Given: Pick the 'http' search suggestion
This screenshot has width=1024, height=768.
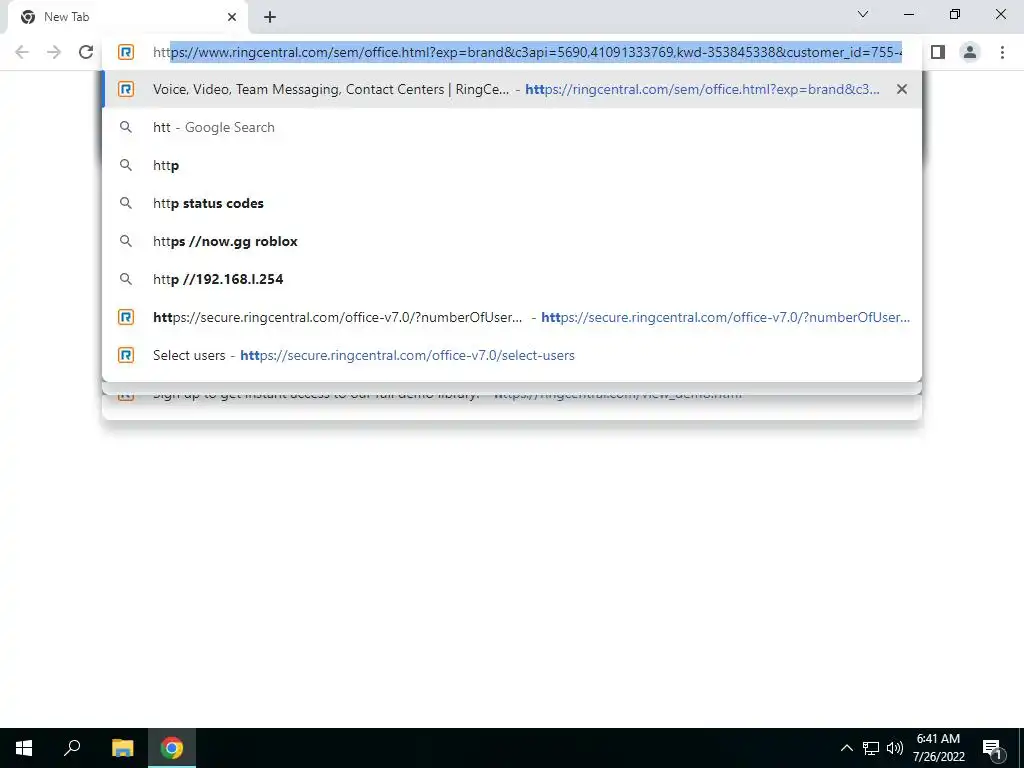Looking at the screenshot, I should [512, 165].
